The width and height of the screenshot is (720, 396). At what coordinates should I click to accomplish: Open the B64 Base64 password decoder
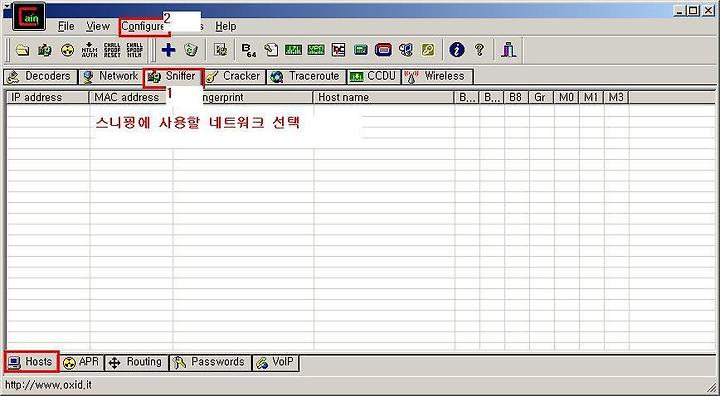(x=248, y=50)
